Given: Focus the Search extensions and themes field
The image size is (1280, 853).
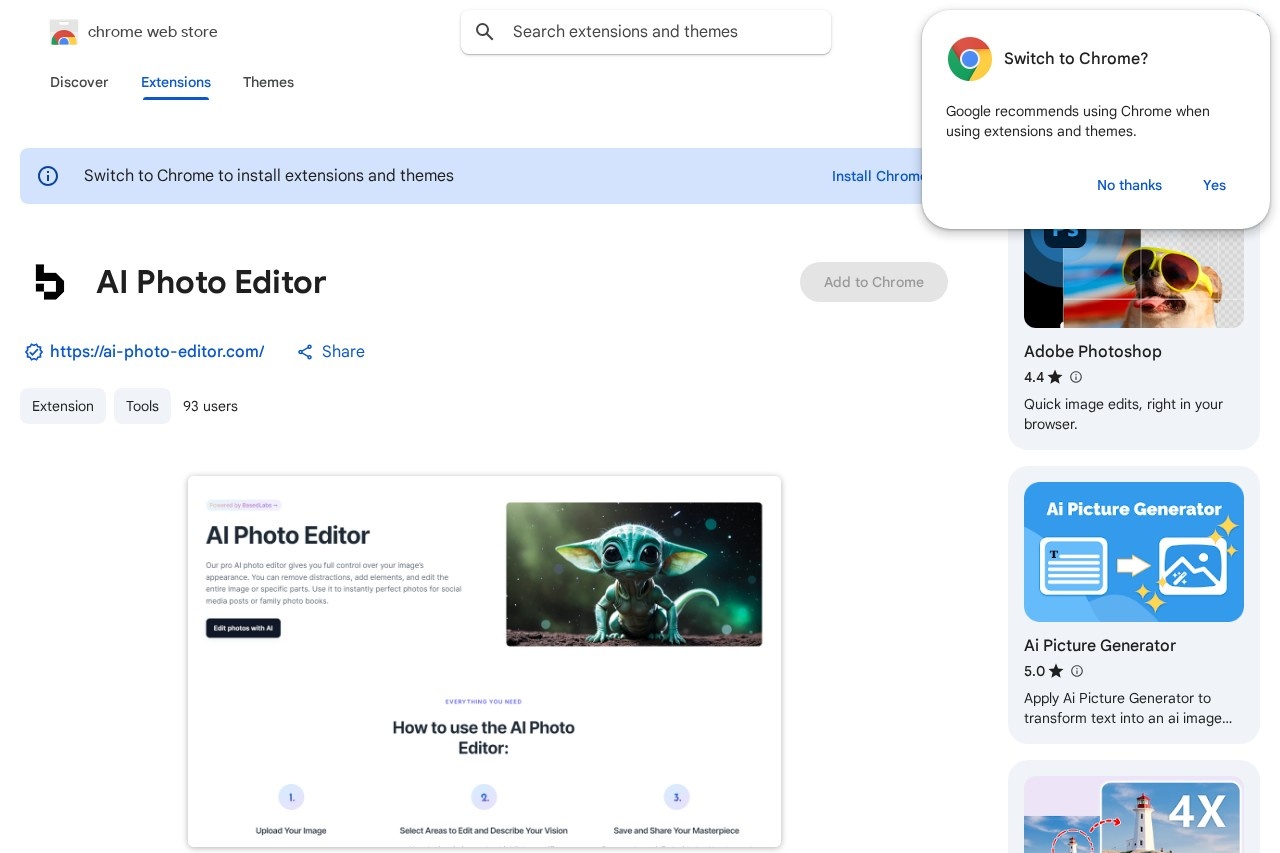Looking at the screenshot, I should 660,32.
